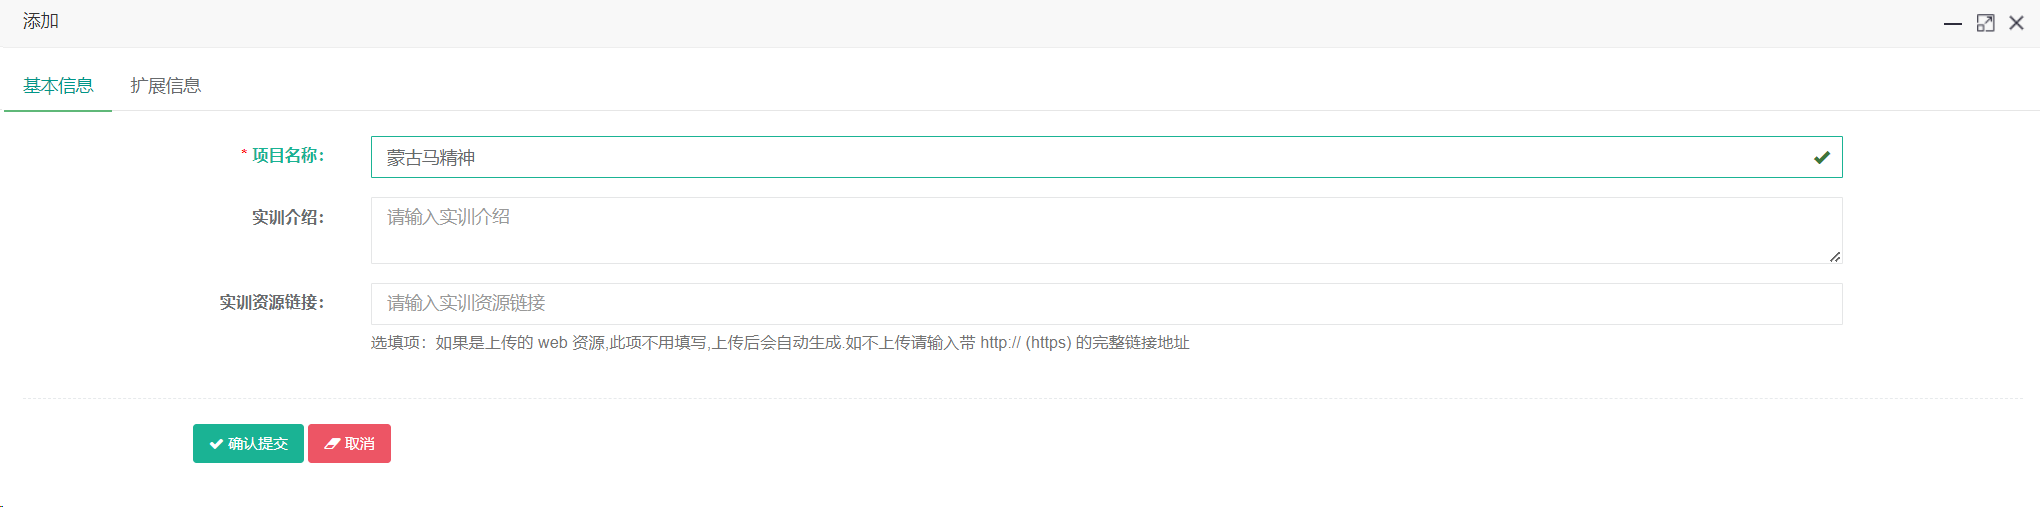Click the 实训资源链接 label
2040x507 pixels.
coord(272,303)
